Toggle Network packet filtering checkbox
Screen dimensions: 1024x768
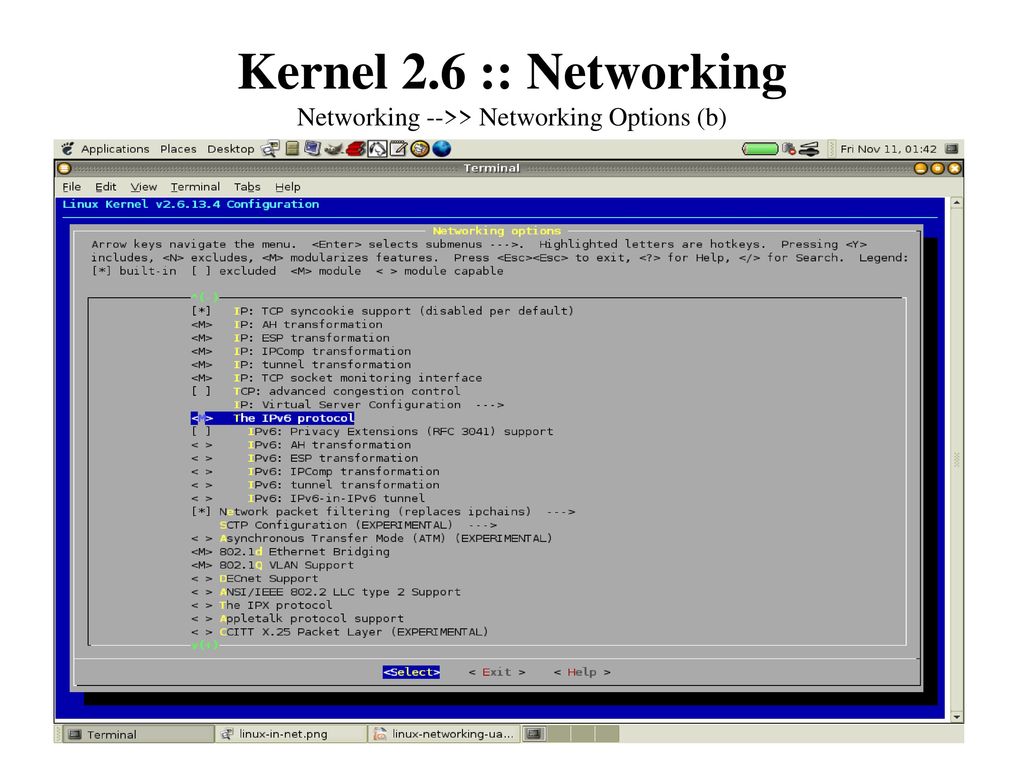pyautogui.click(x=201, y=511)
